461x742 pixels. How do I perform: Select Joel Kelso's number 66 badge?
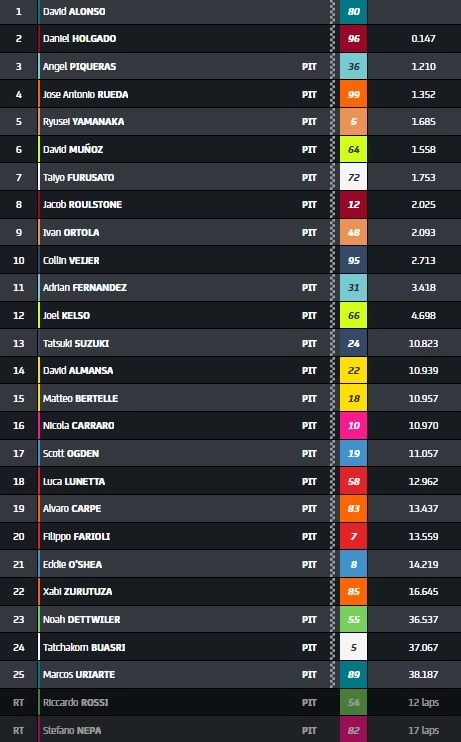click(354, 316)
